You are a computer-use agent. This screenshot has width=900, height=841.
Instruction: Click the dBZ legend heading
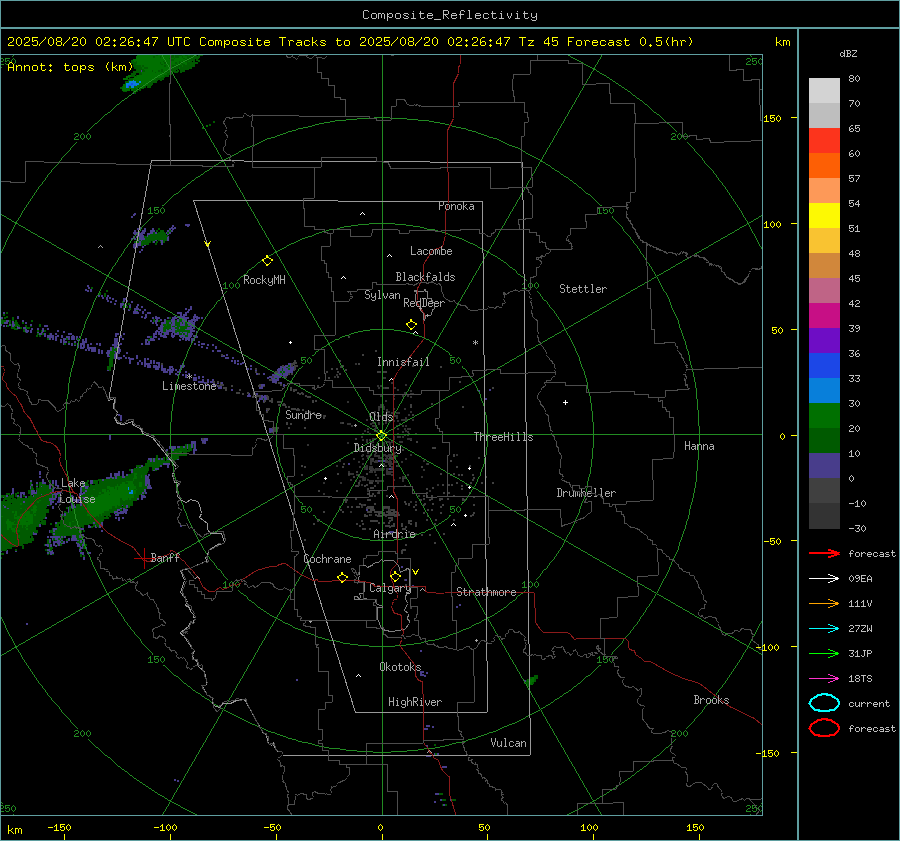pyautogui.click(x=848, y=54)
